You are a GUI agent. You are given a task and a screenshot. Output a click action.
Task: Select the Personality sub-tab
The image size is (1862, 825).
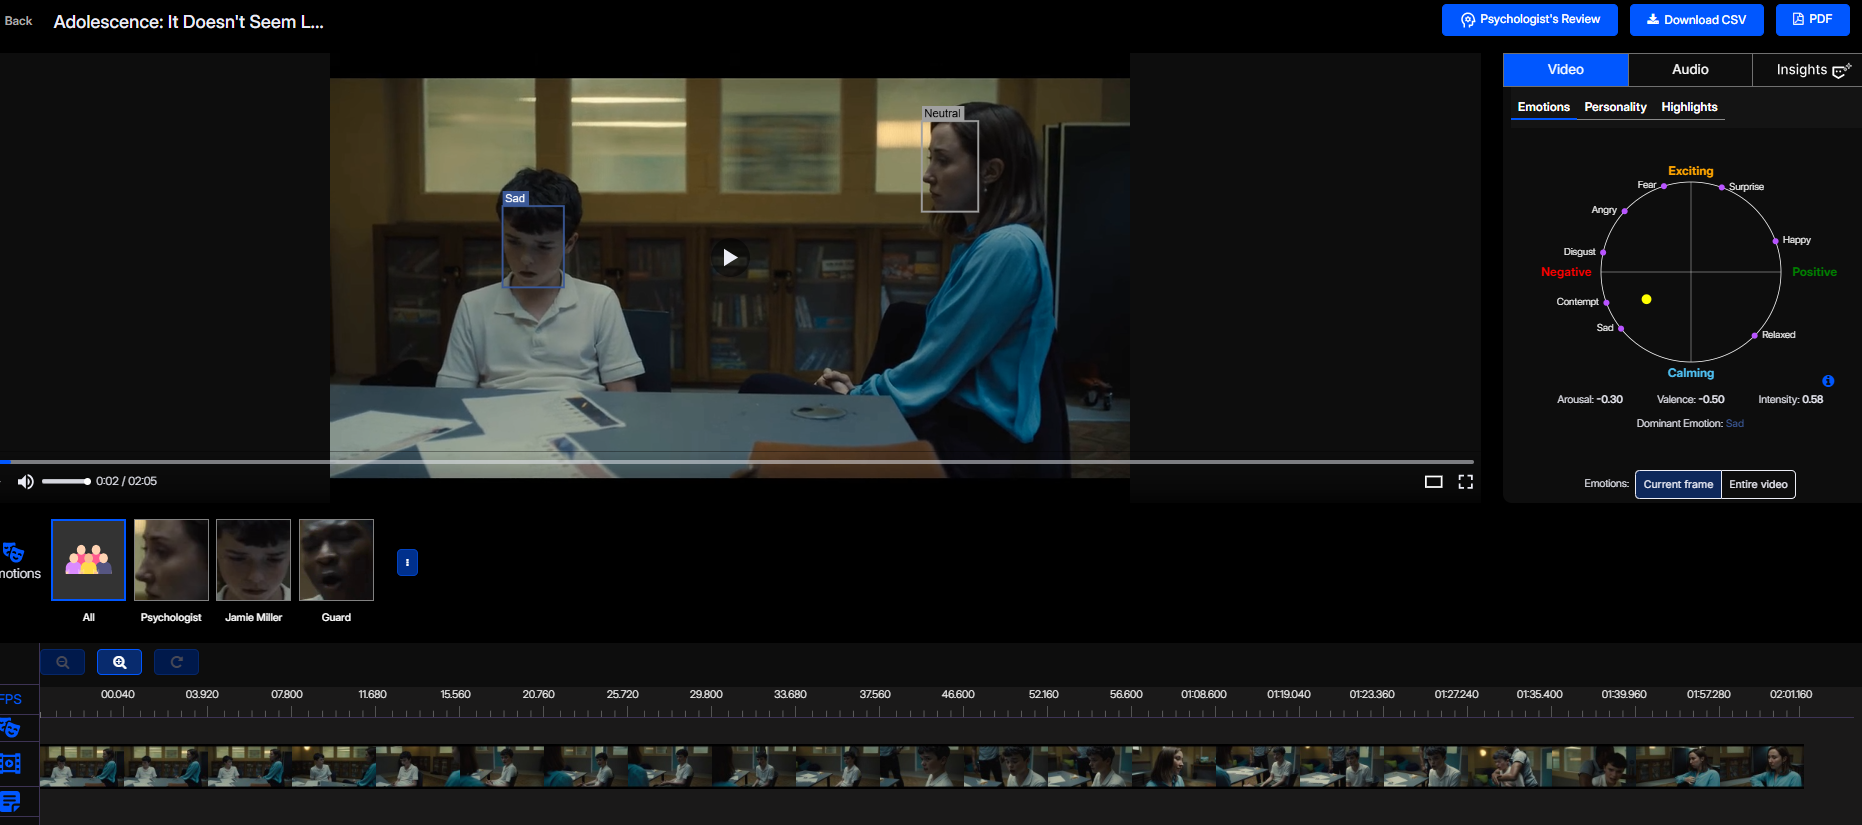(1615, 107)
